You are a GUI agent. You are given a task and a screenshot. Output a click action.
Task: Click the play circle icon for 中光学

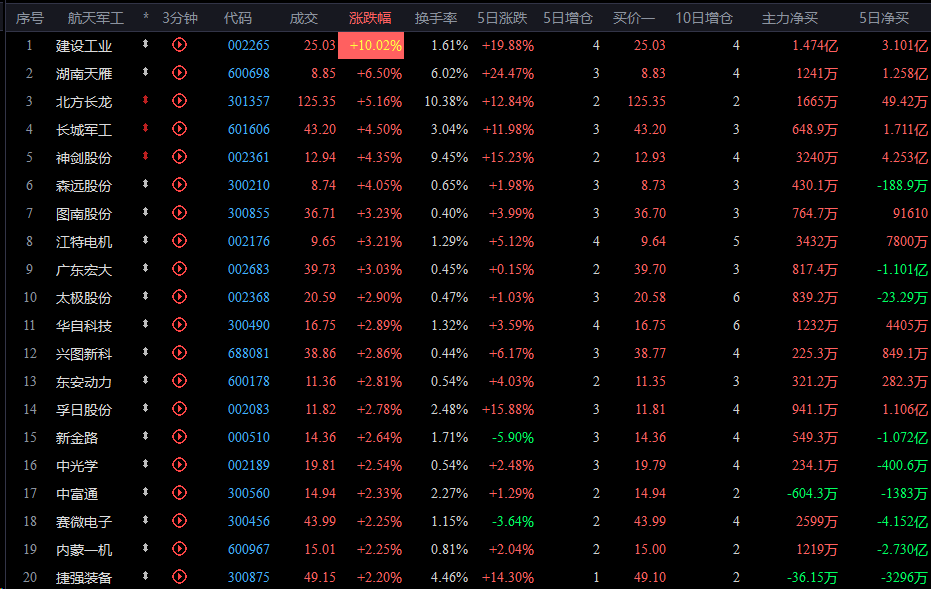point(179,465)
